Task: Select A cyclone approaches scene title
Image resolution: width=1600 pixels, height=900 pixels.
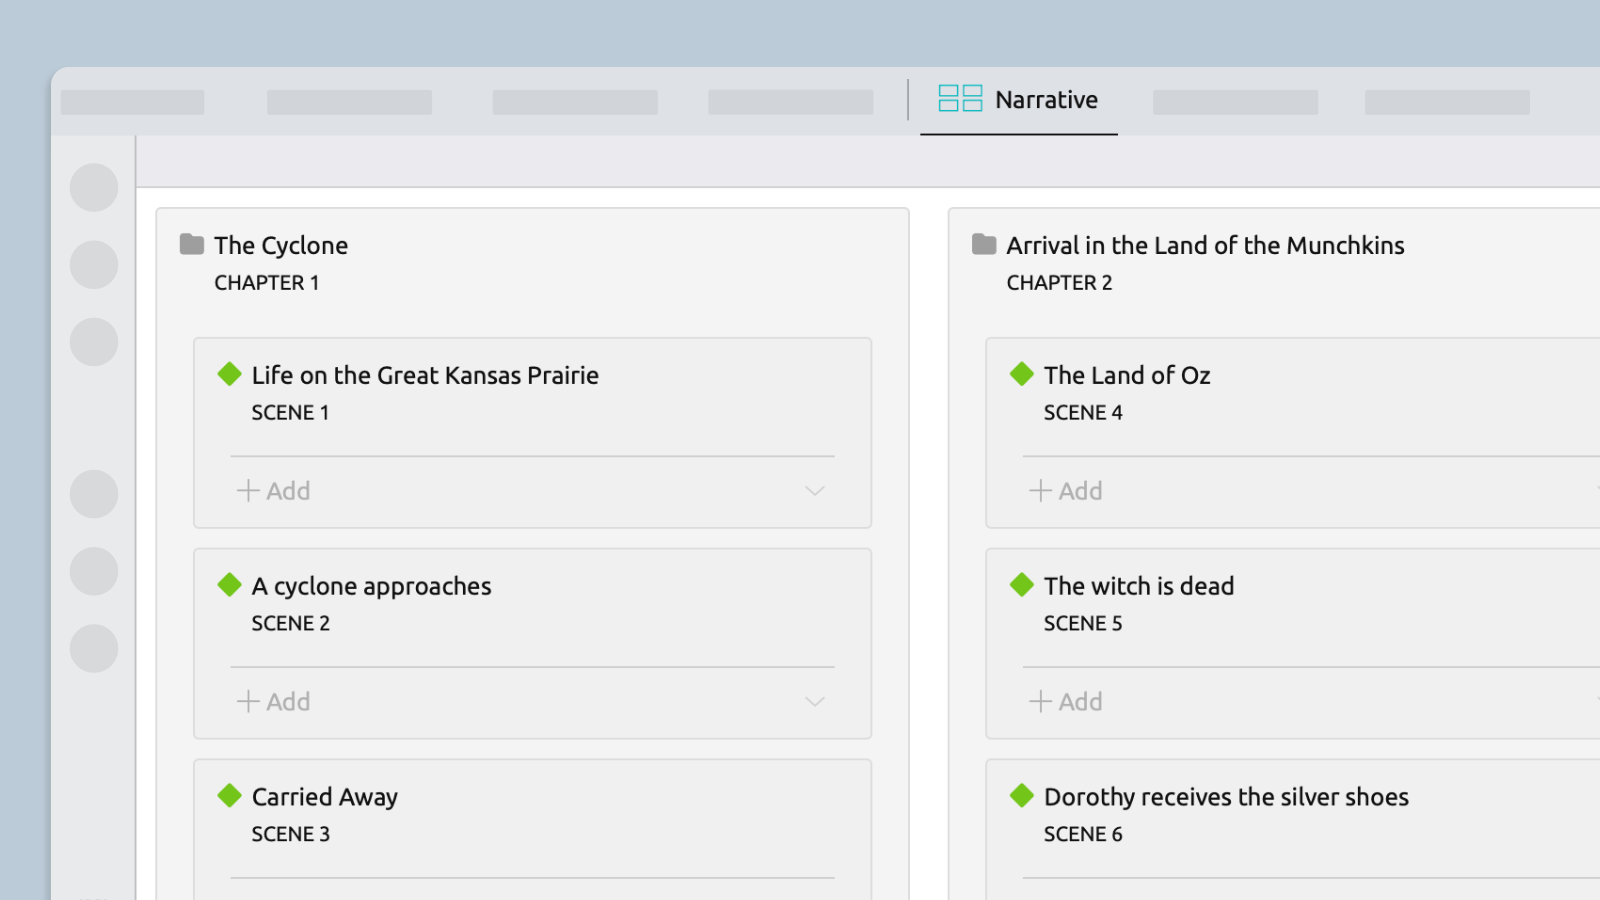Action: point(371,587)
